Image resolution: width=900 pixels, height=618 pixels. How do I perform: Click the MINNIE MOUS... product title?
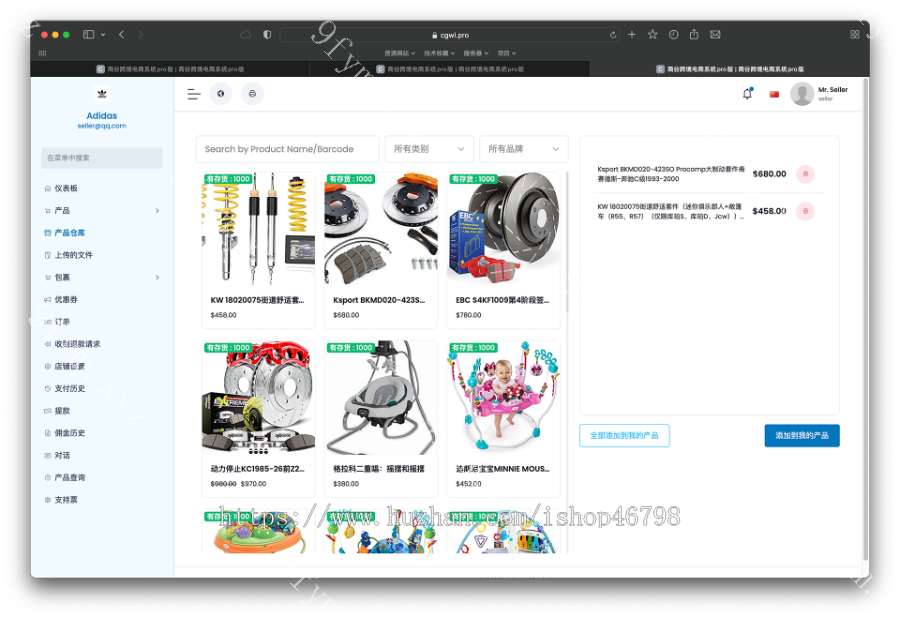[x=502, y=469]
